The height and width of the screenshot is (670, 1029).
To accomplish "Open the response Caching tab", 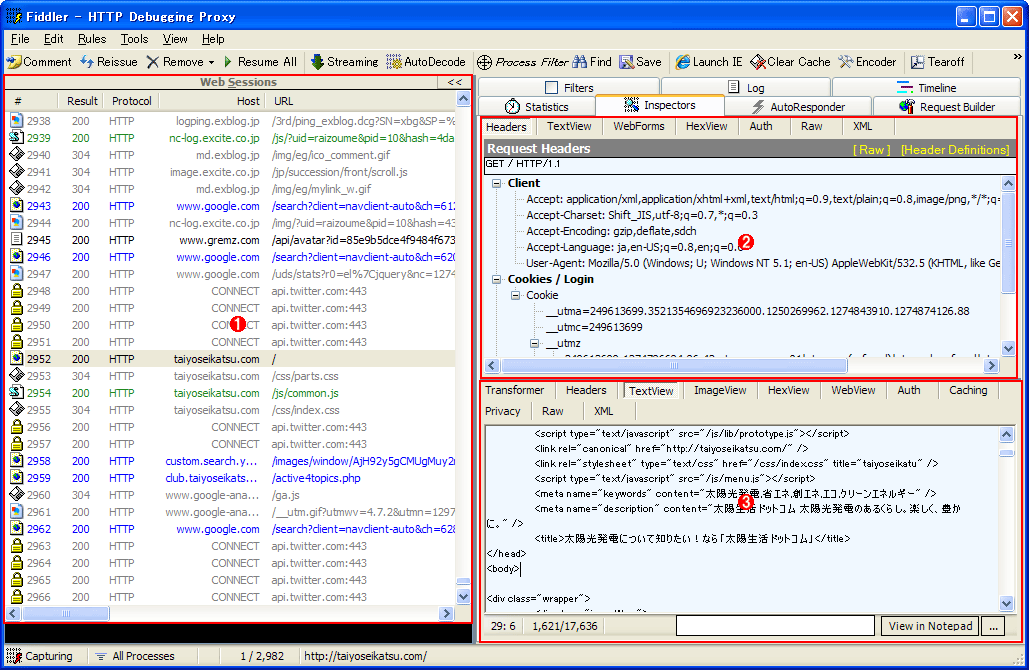I will (968, 390).
